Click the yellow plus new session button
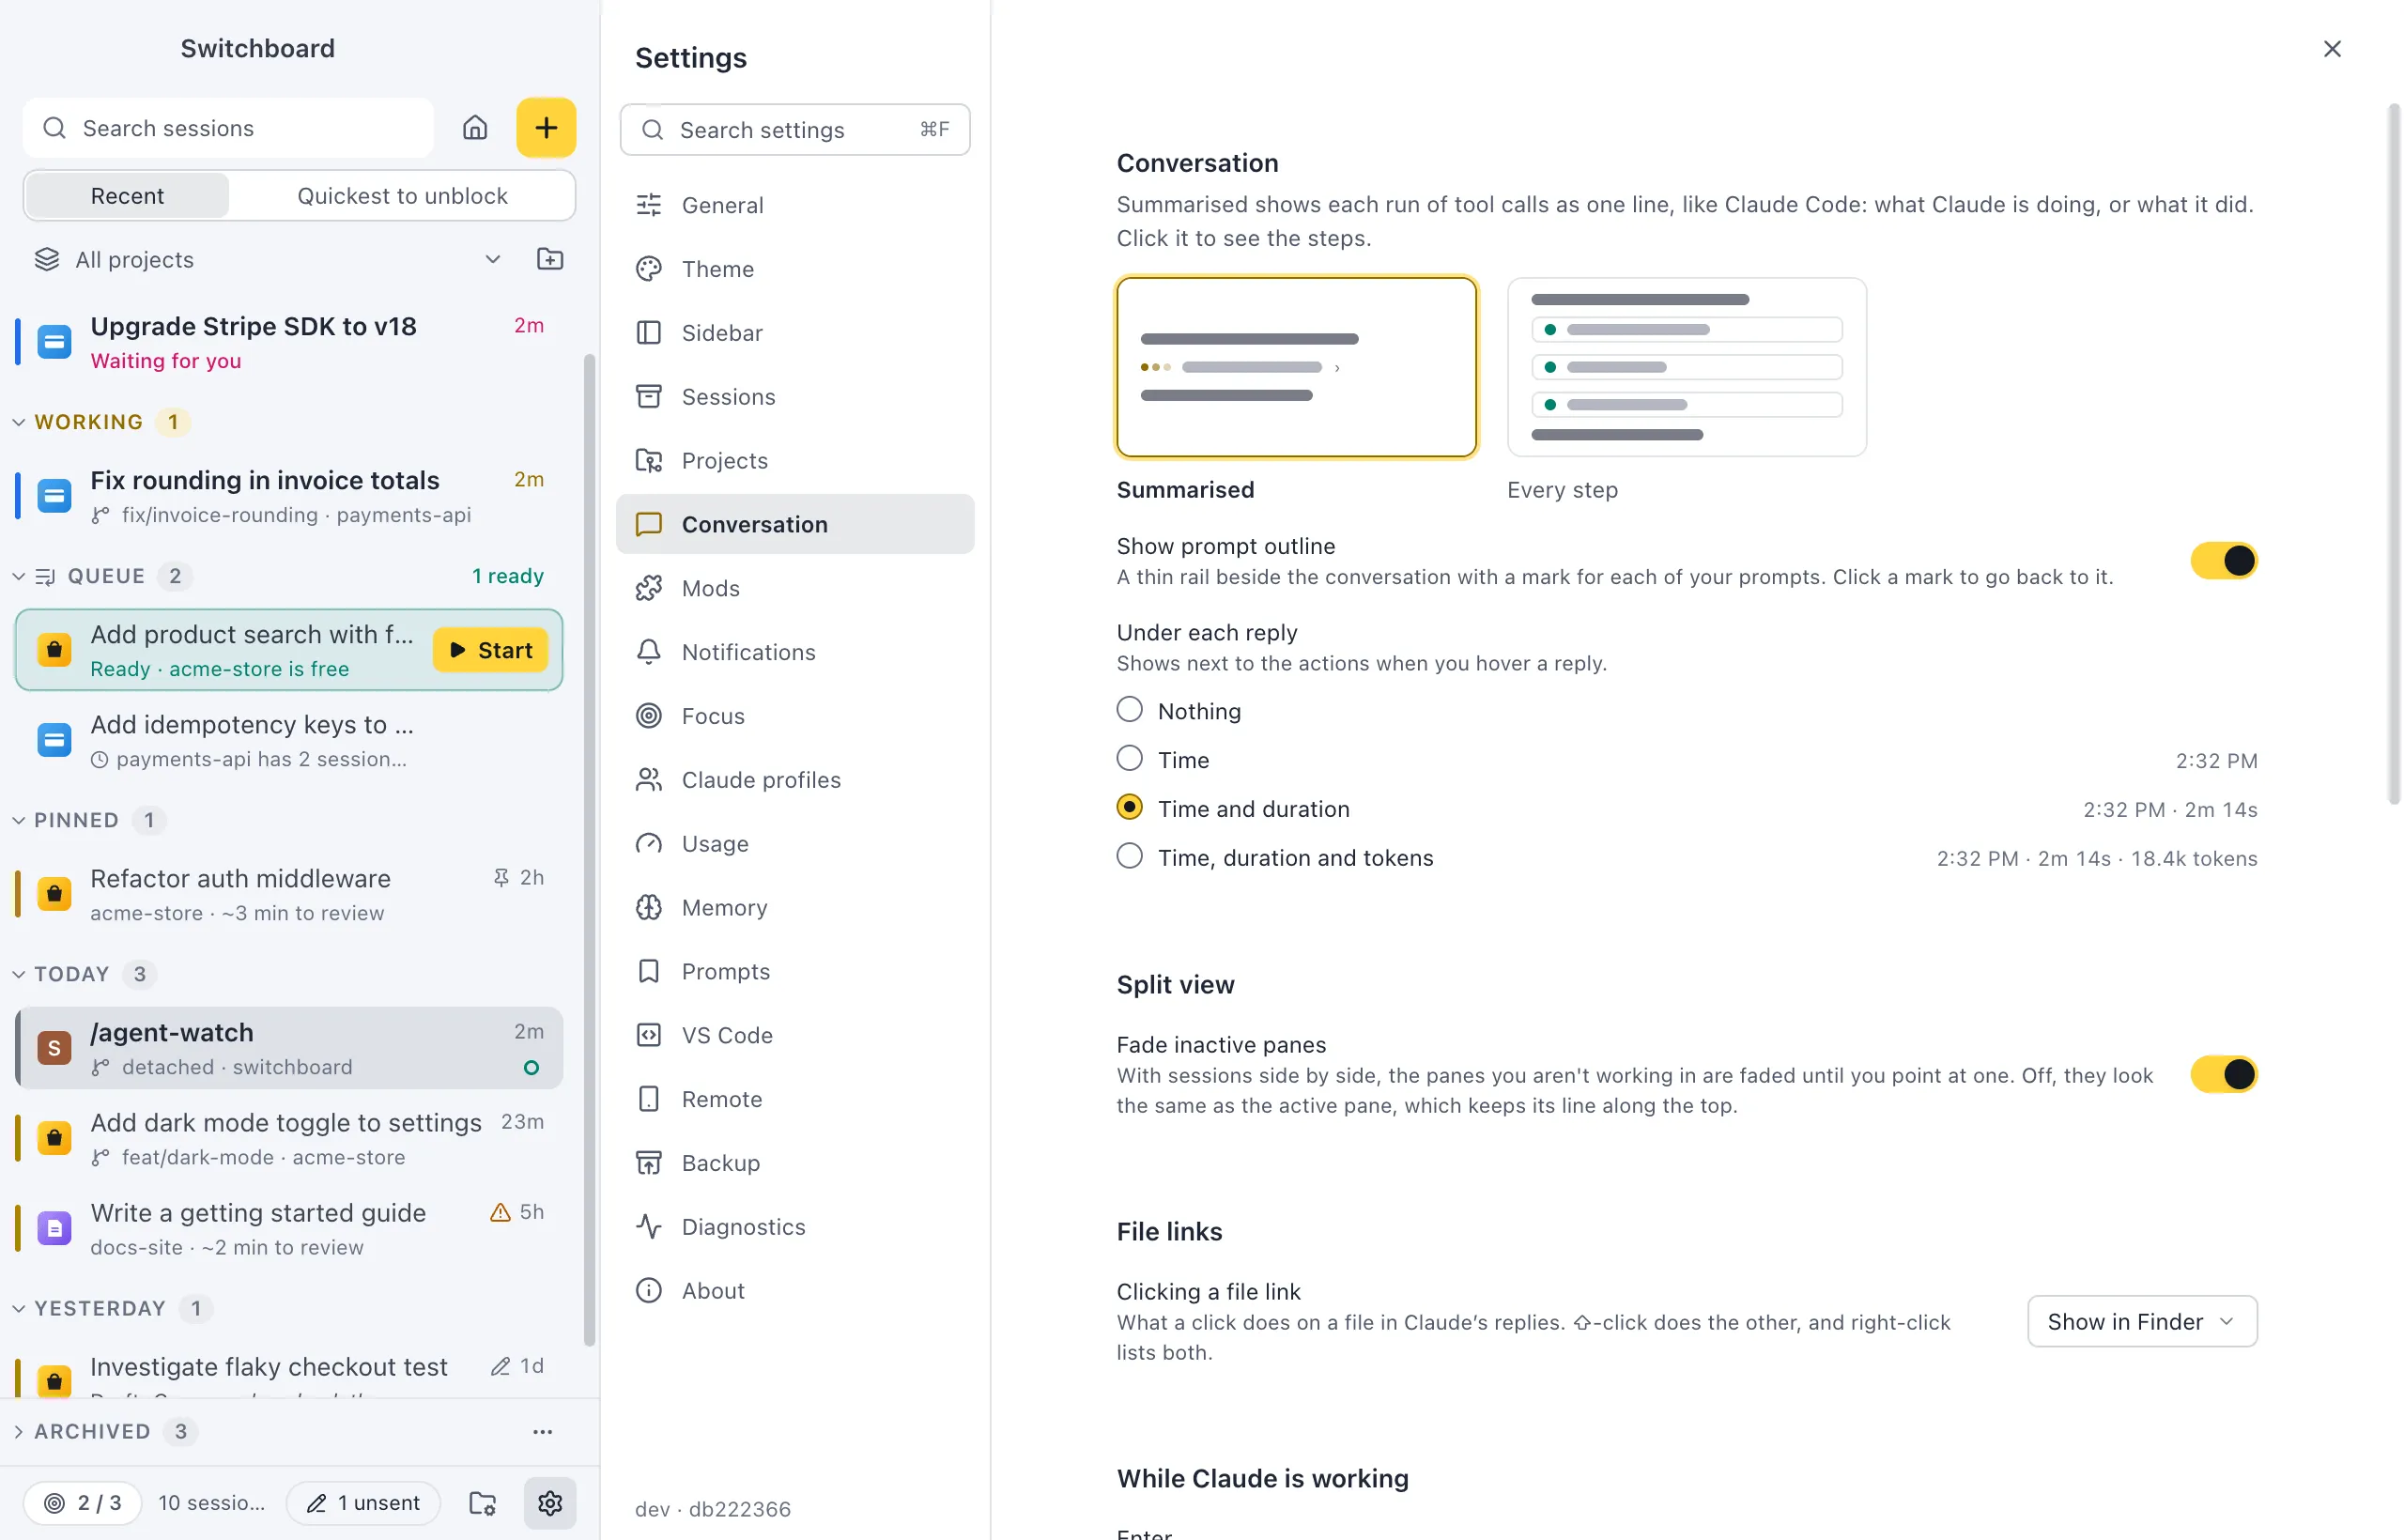The image size is (2404, 1540). coord(546,128)
